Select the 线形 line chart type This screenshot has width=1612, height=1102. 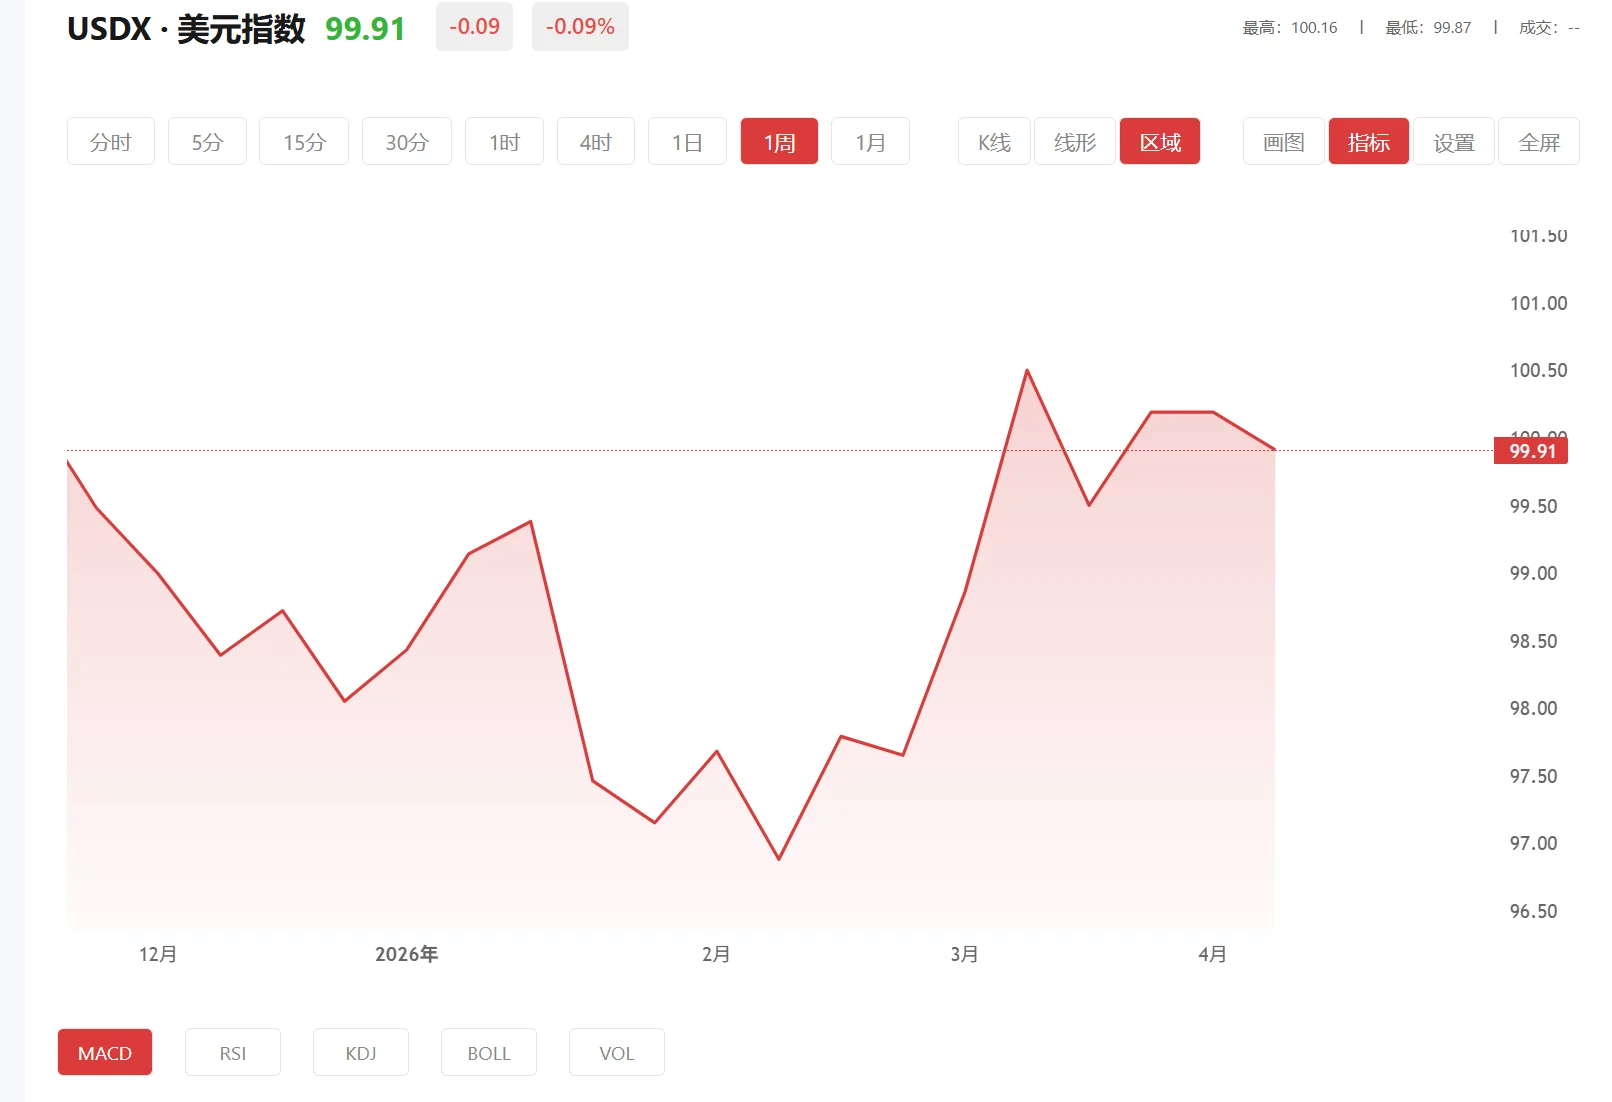pos(1074,142)
